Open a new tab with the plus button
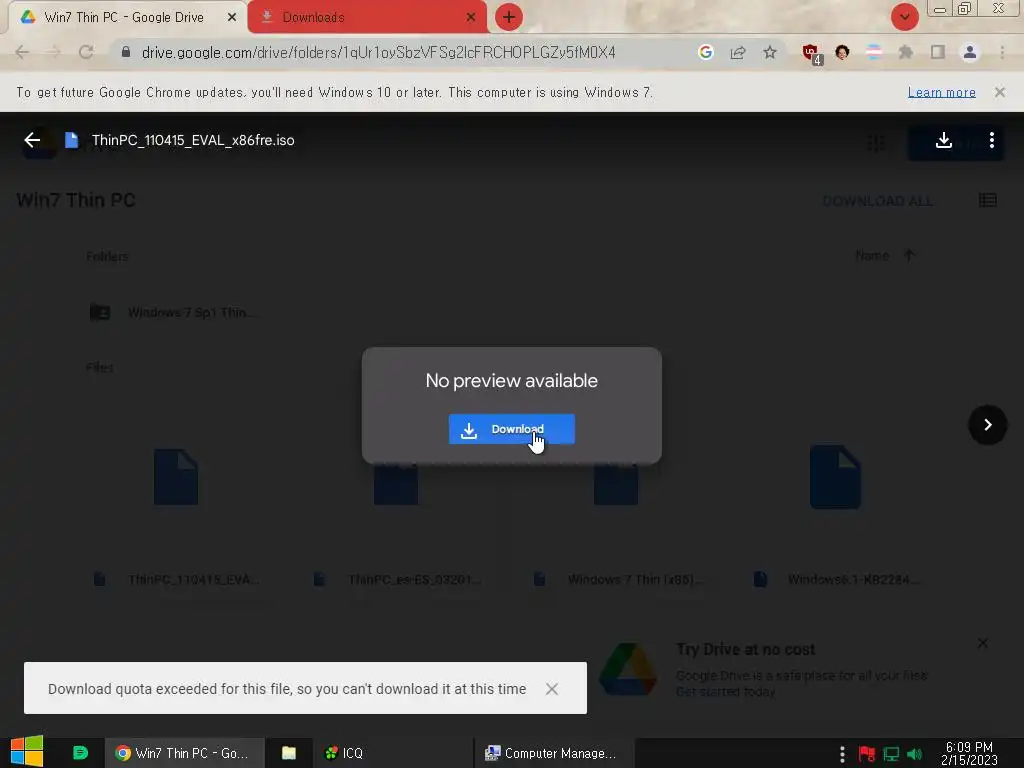Viewport: 1024px width, 768px height. click(x=509, y=17)
